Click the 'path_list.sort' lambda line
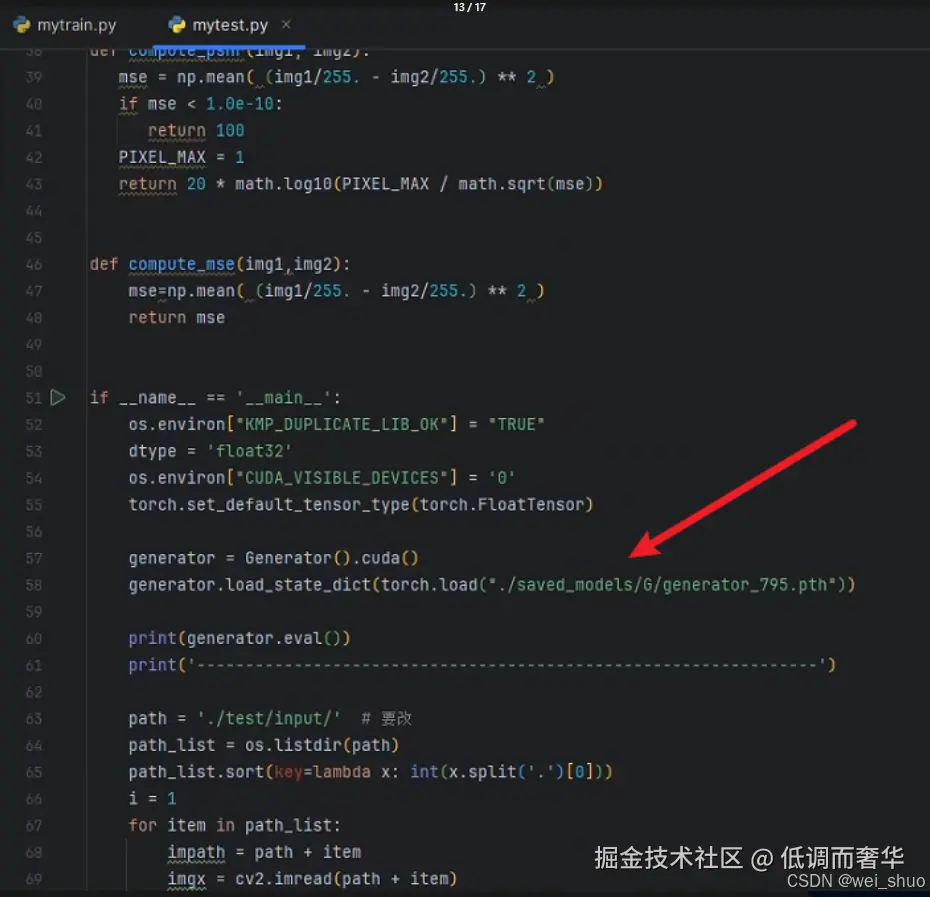Viewport: 930px width, 897px height. [x=371, y=772]
